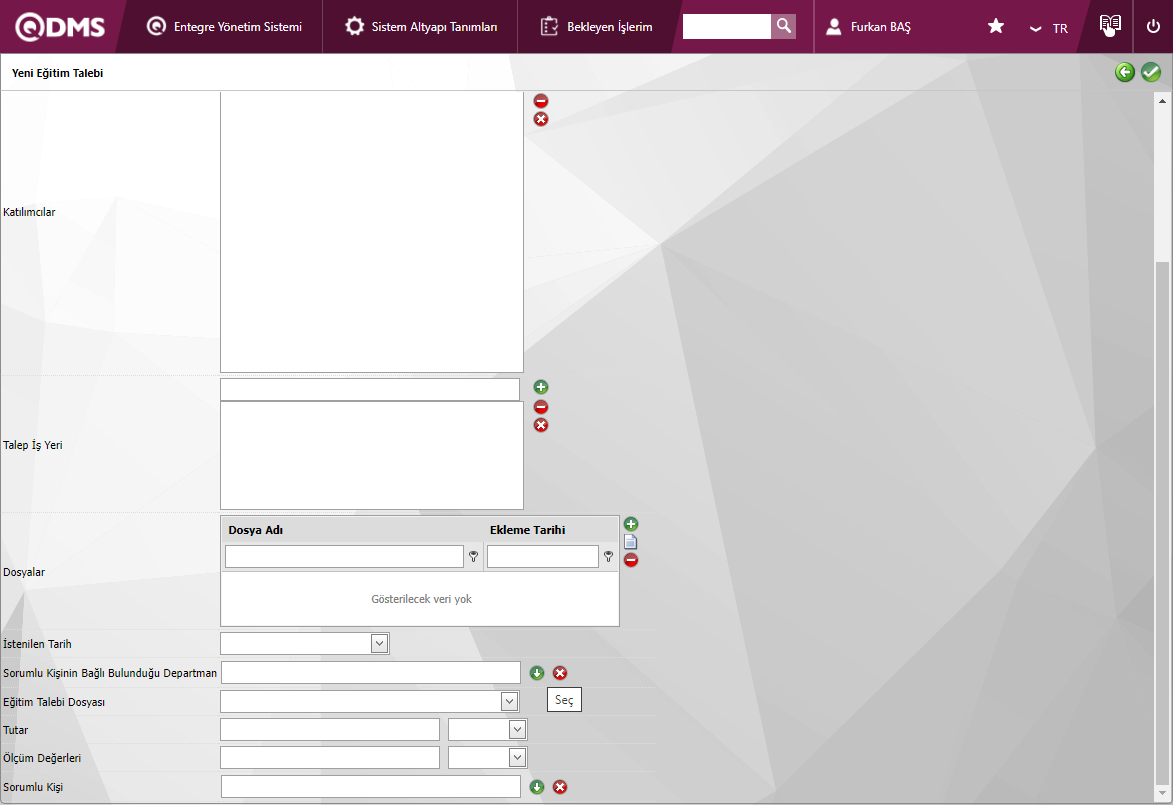Click the green back arrow button
1173x805 pixels.
[1124, 73]
